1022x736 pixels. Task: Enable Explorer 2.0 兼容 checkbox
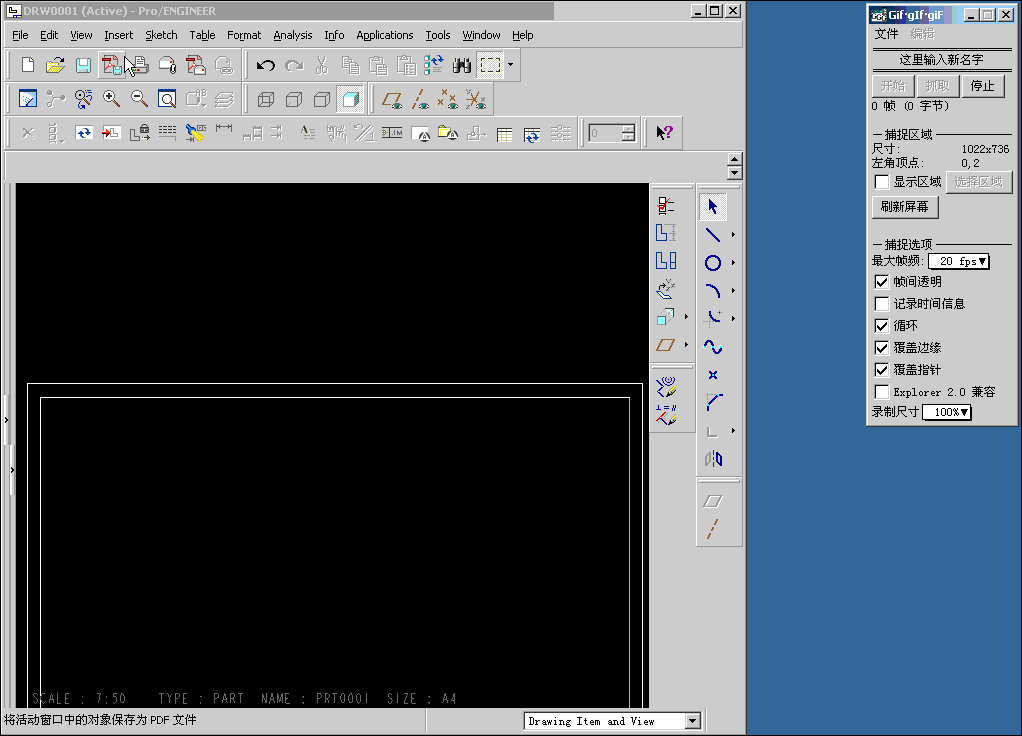[x=881, y=392]
